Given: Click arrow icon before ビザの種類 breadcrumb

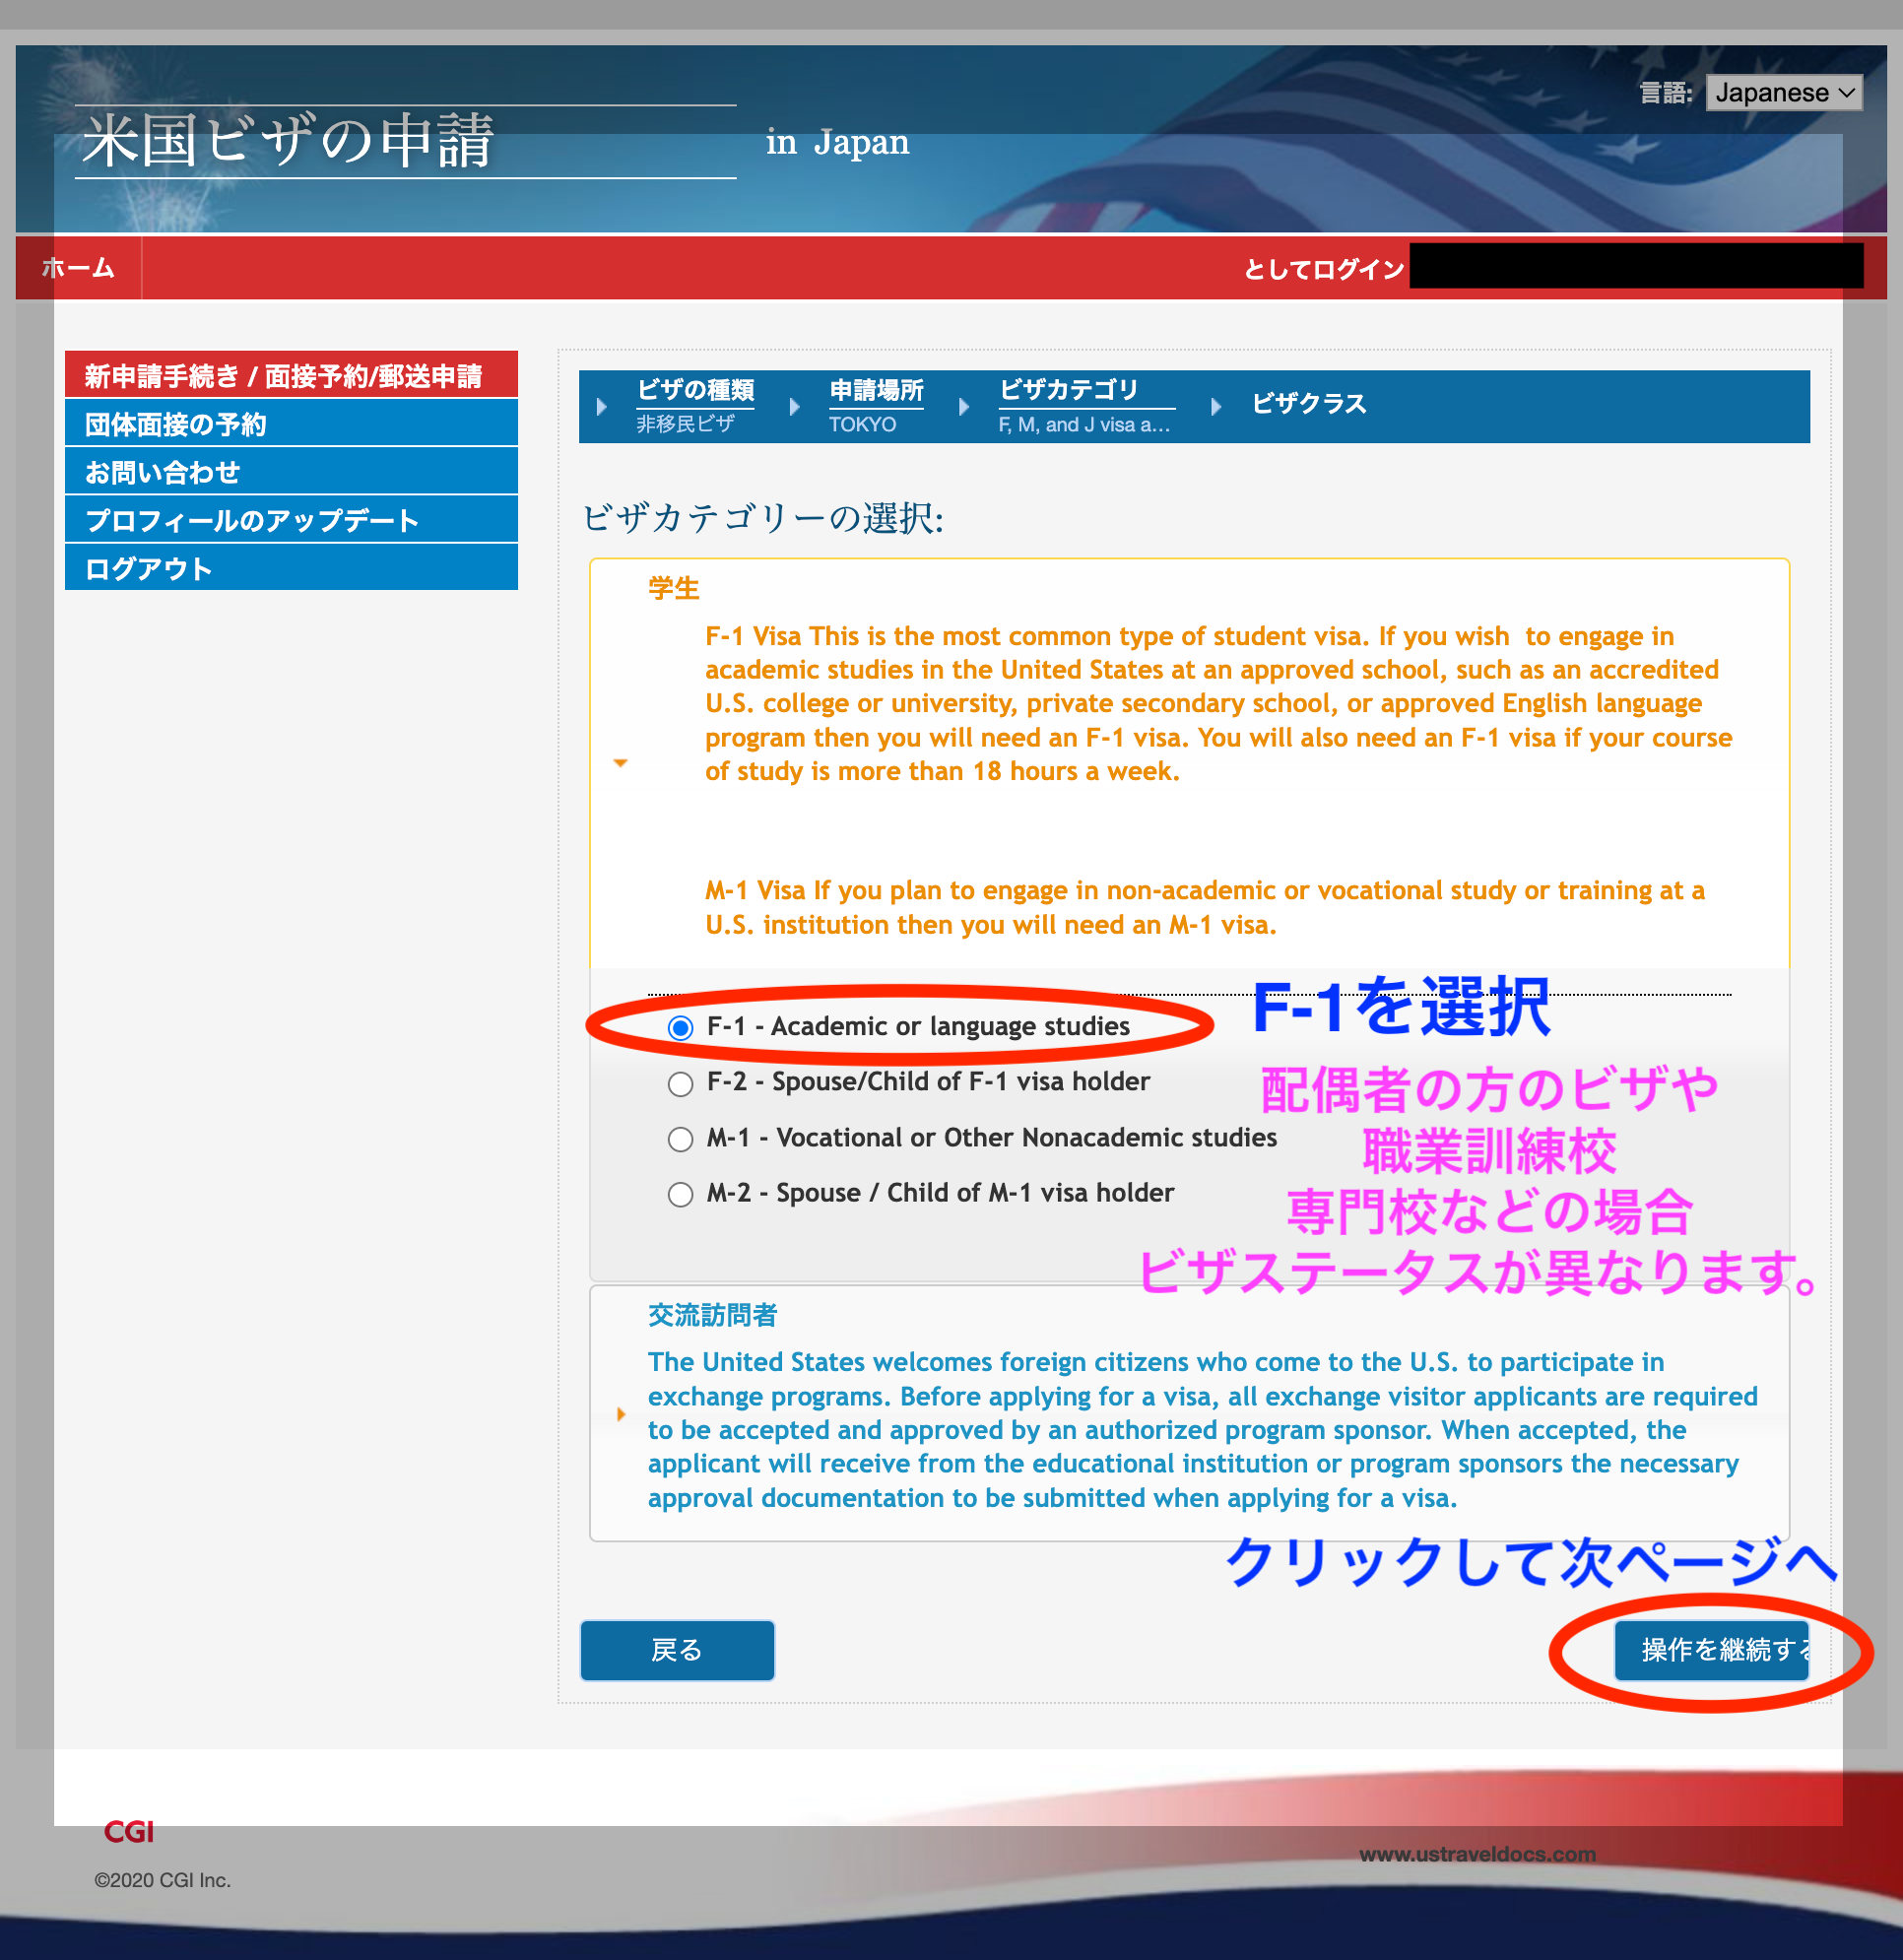Looking at the screenshot, I should 602,407.
